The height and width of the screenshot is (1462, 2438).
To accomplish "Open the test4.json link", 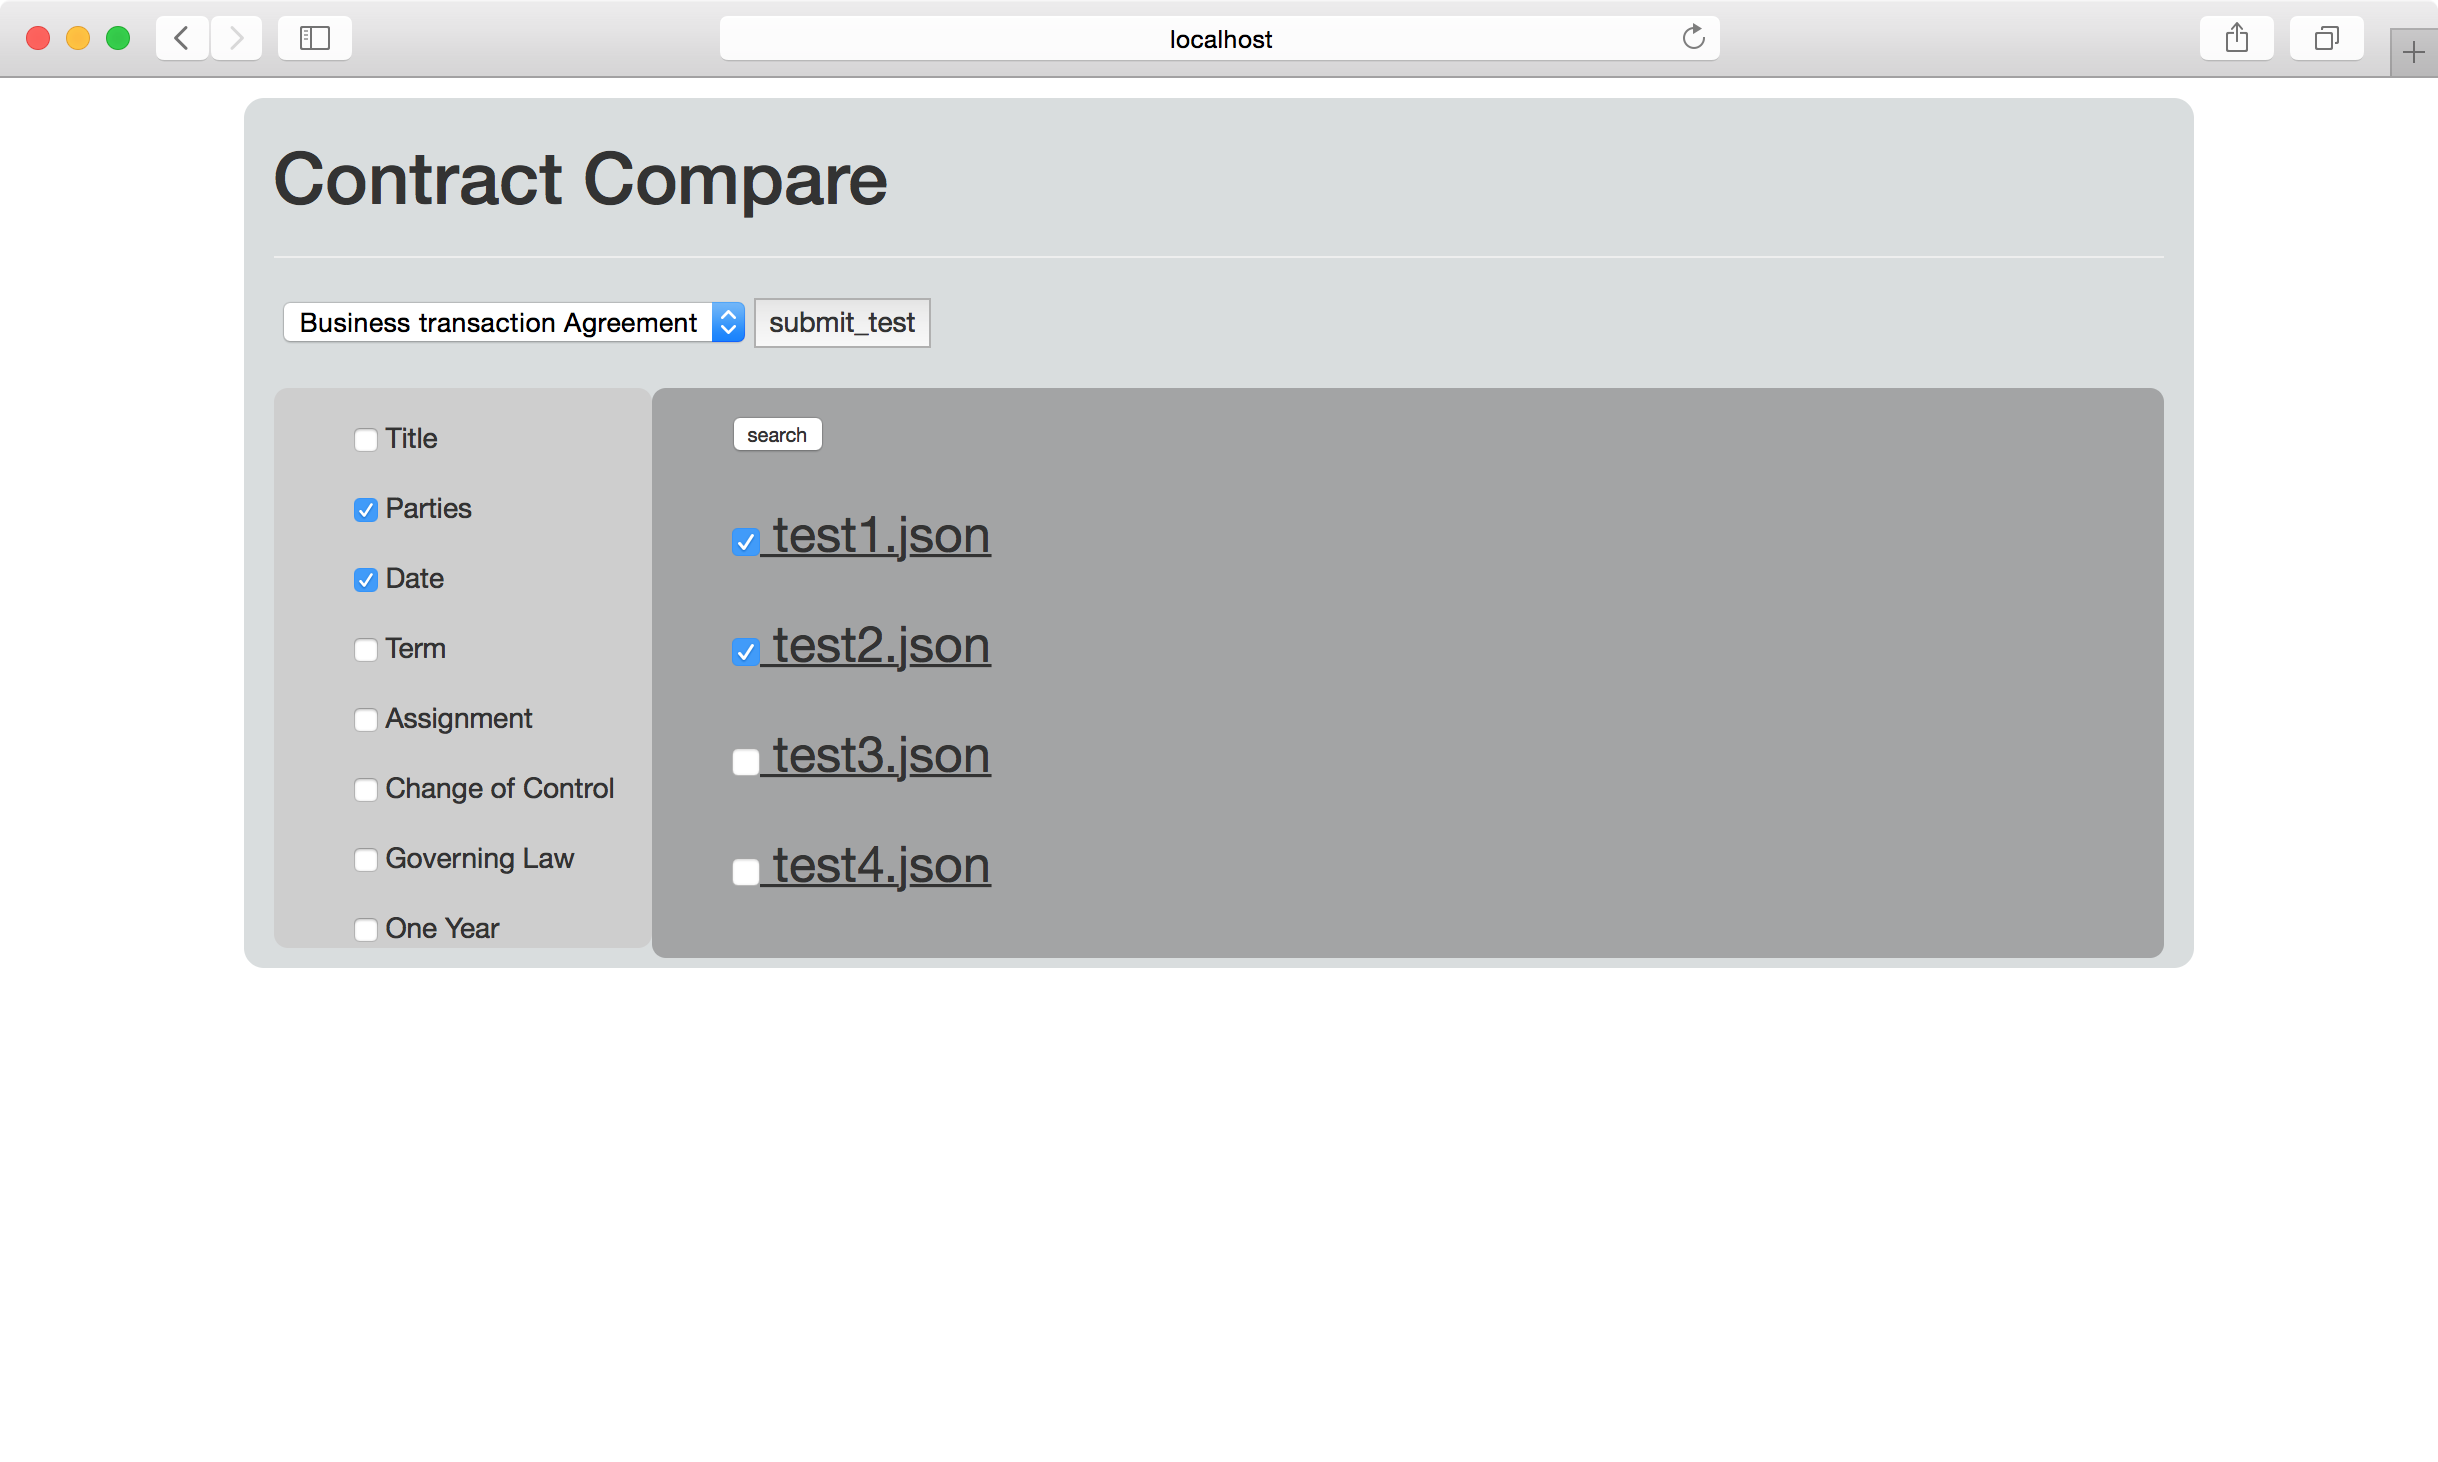I will (880, 866).
